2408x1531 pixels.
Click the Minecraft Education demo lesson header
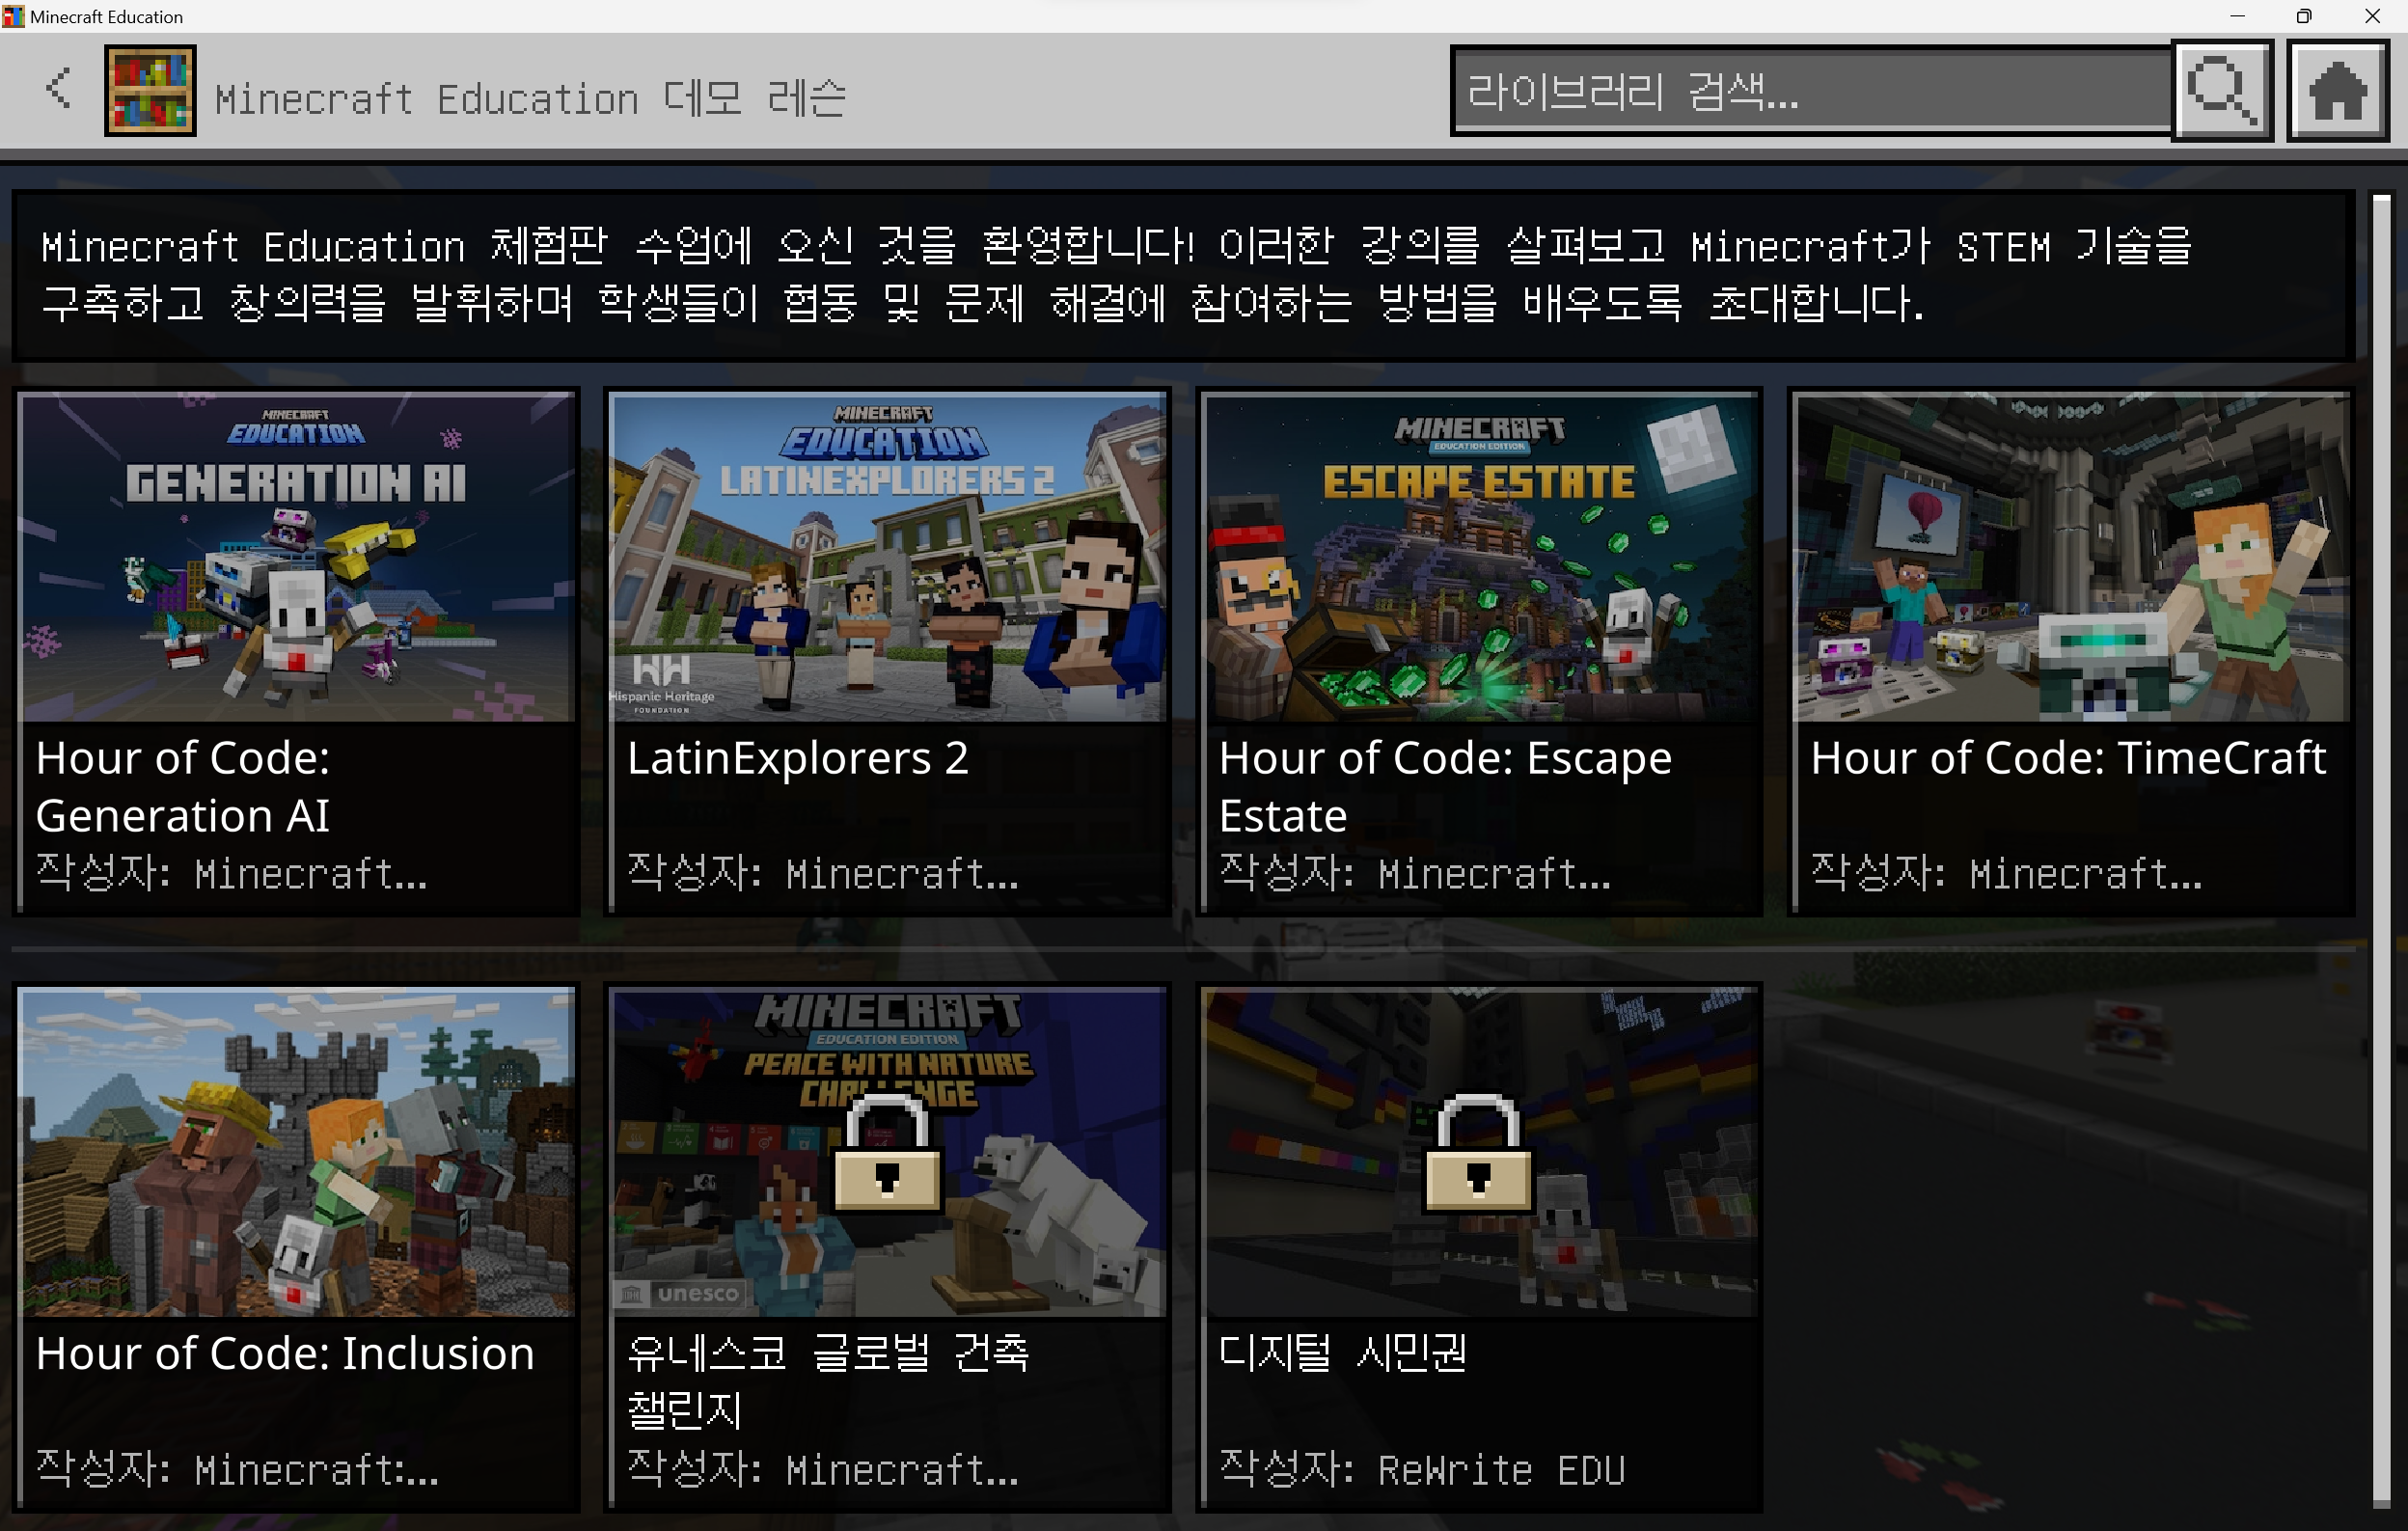[x=530, y=98]
